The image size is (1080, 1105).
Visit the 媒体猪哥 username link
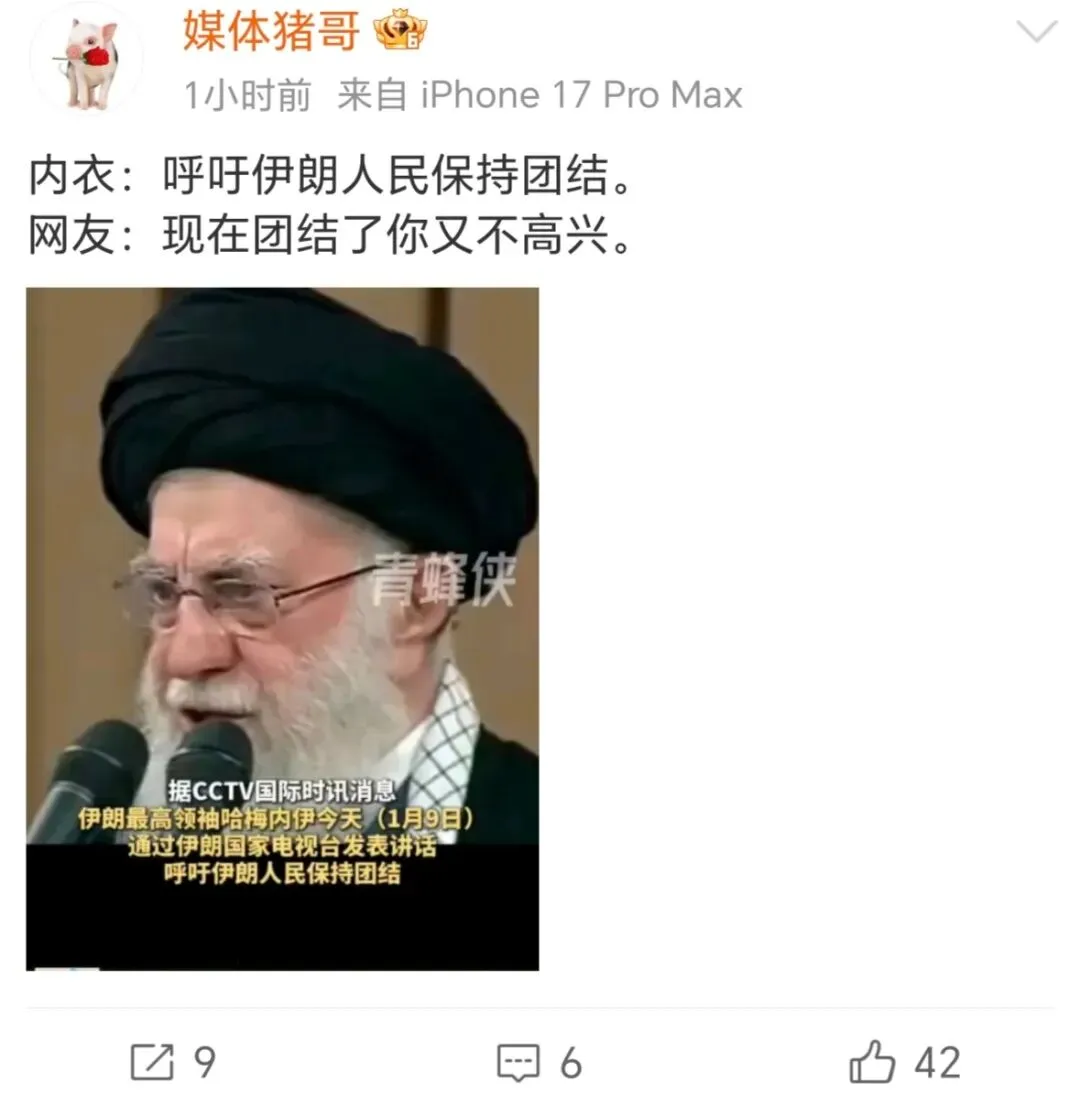[x=271, y=31]
